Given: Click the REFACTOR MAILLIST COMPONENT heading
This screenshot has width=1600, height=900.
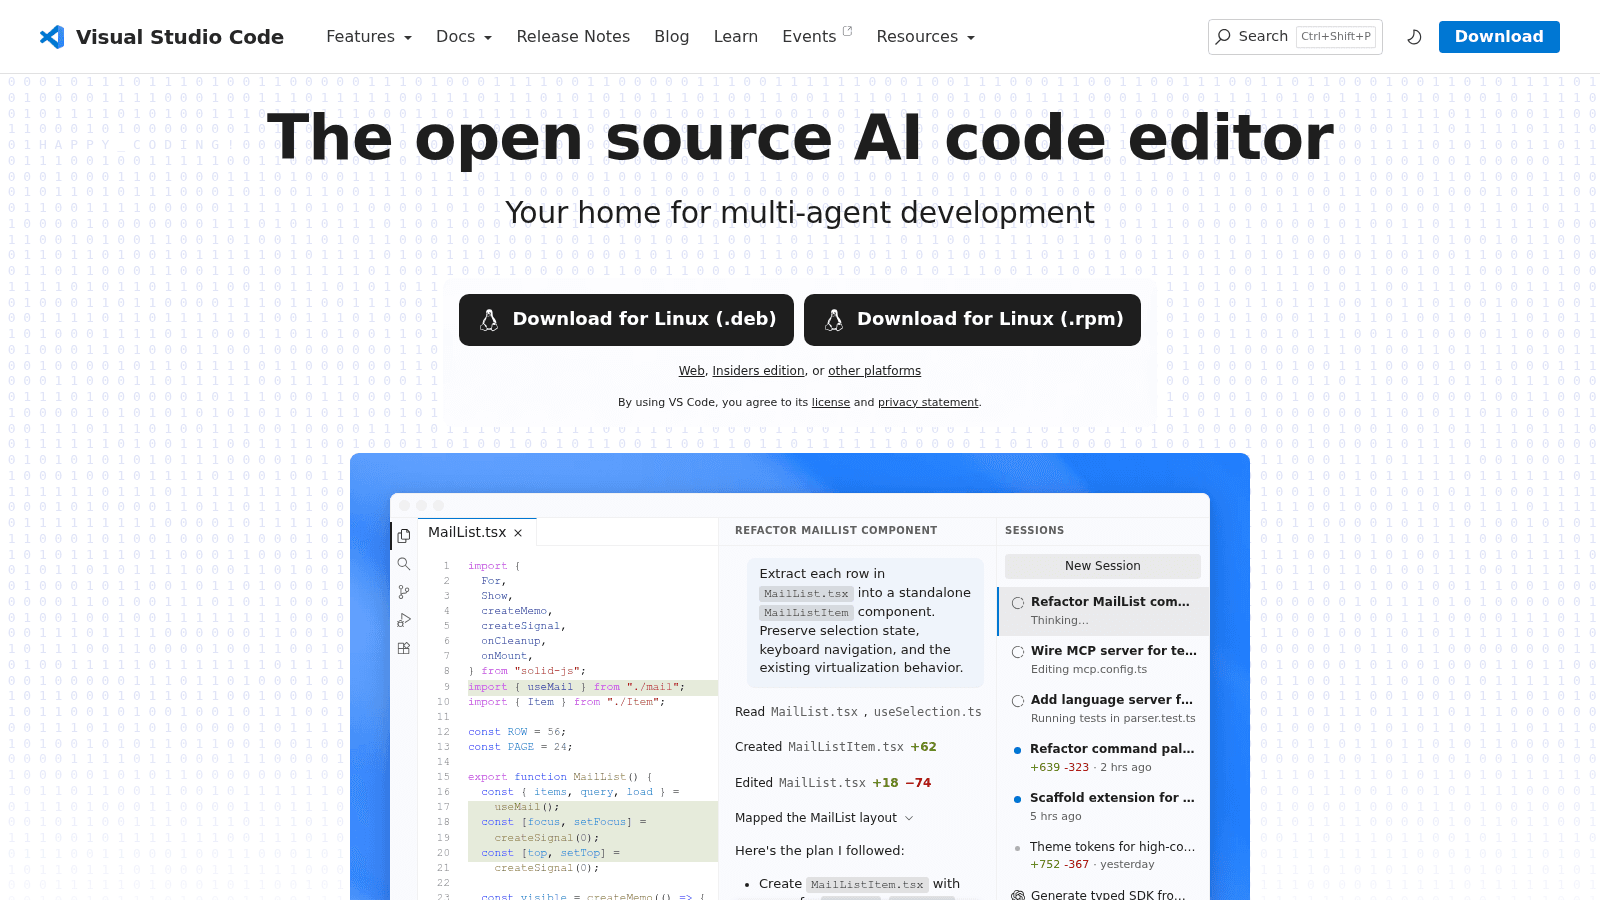Looking at the screenshot, I should tap(836, 531).
